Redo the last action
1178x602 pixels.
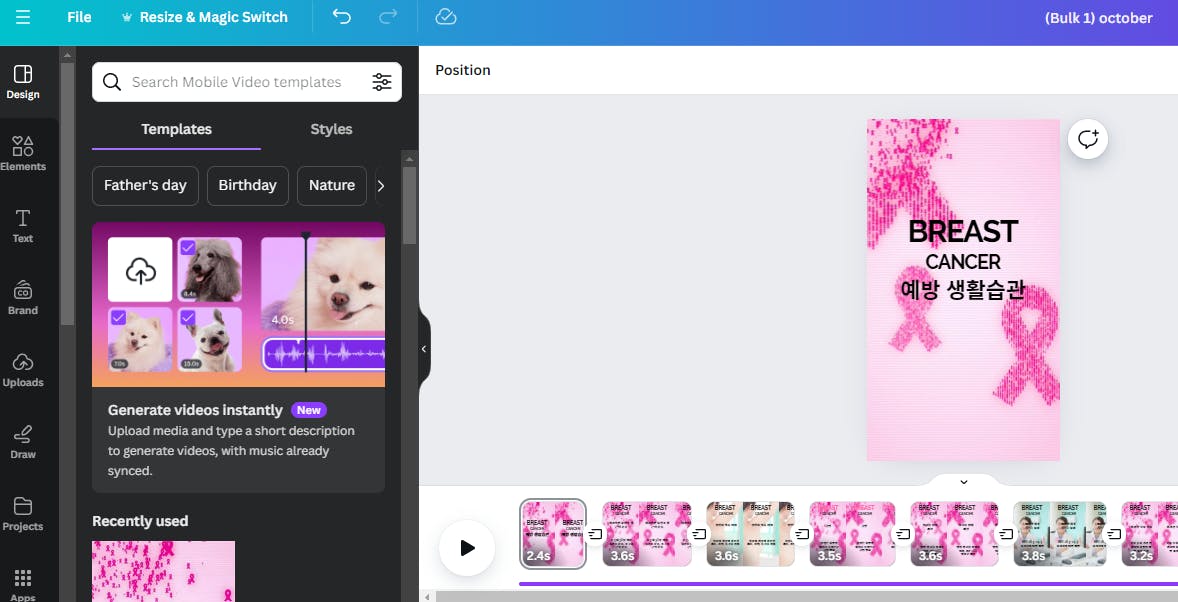[388, 17]
